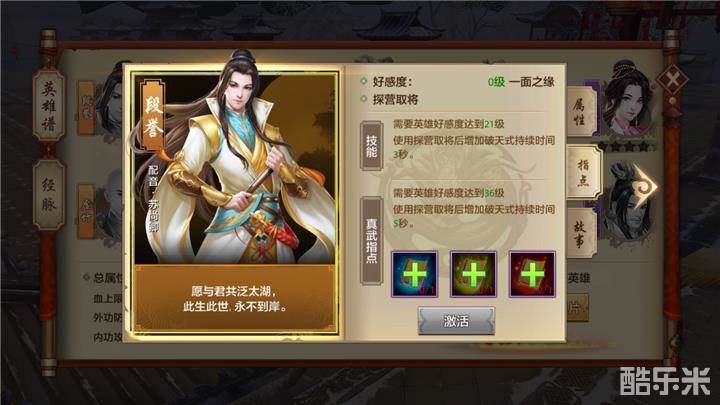The image size is (720, 405).
Task: Click the 好感度 affection level row
Action: point(458,82)
